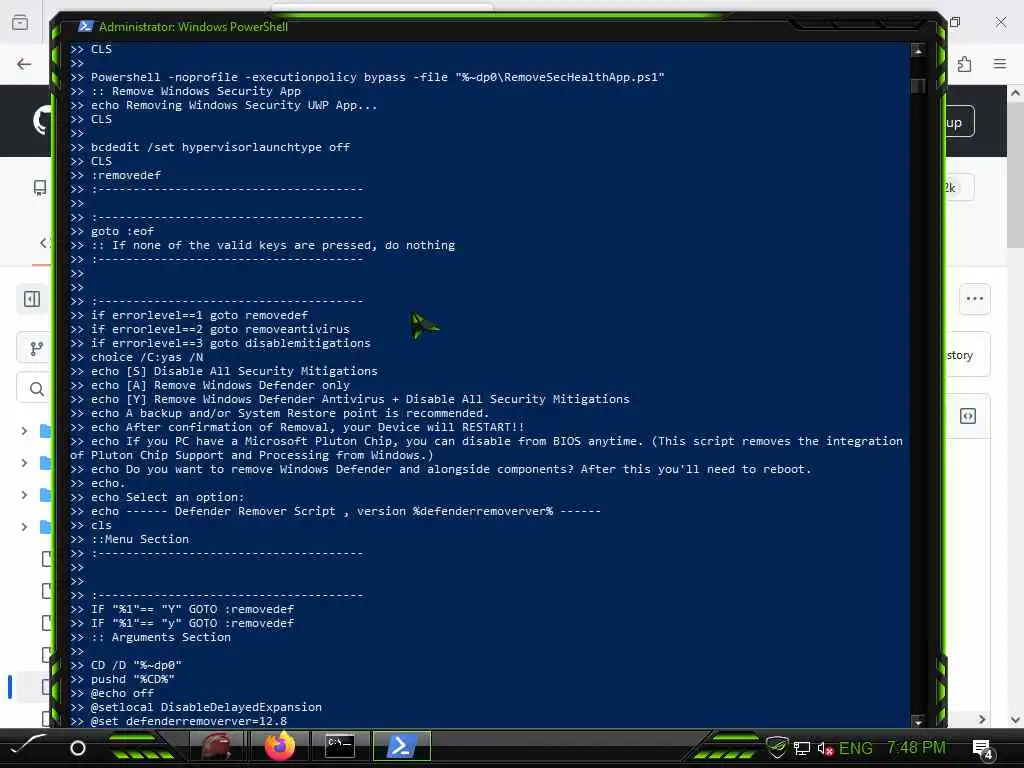Image resolution: width=1024 pixels, height=768 pixels.
Task: Click the browser restore window button
Action: (955, 22)
